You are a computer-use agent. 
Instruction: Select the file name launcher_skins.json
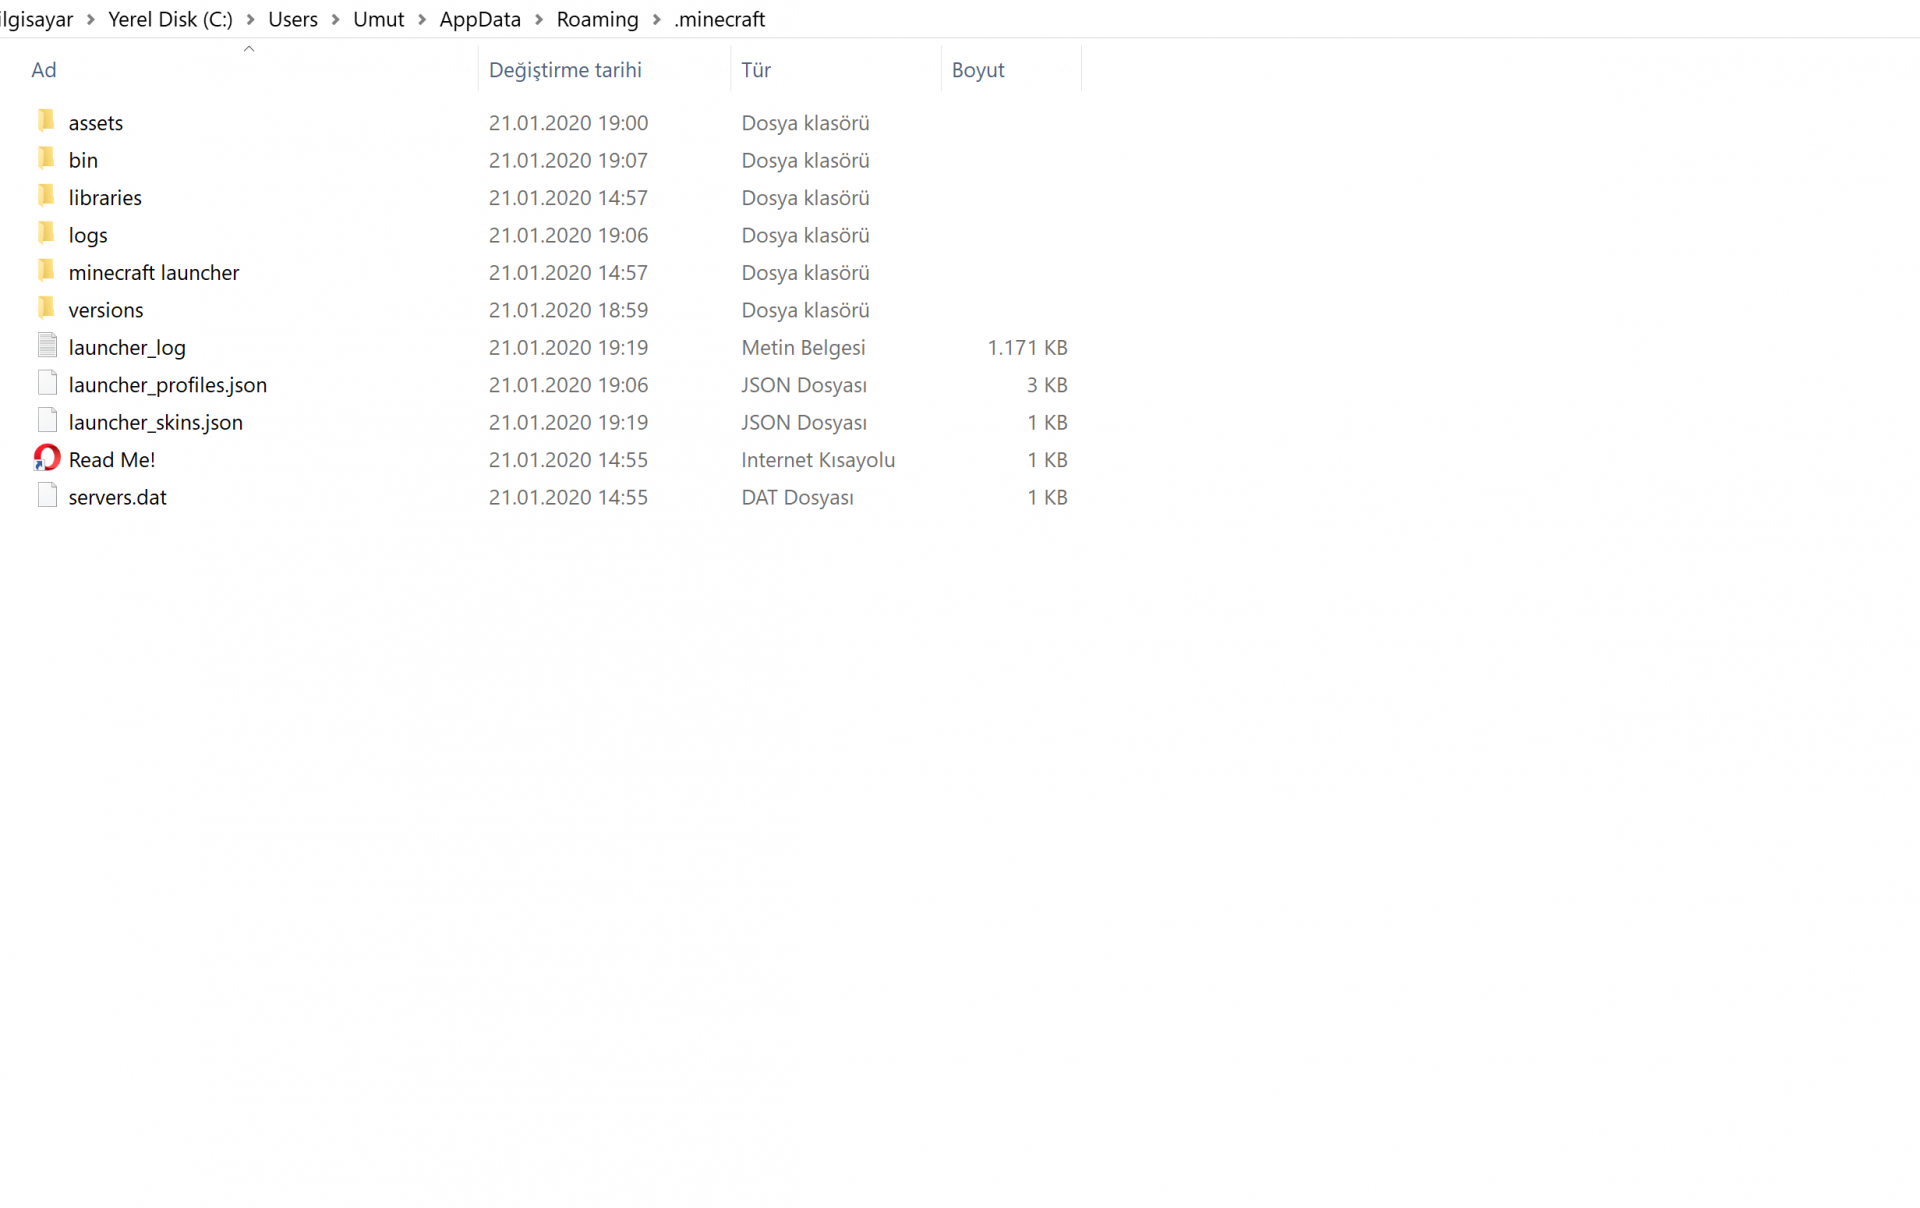coord(156,423)
